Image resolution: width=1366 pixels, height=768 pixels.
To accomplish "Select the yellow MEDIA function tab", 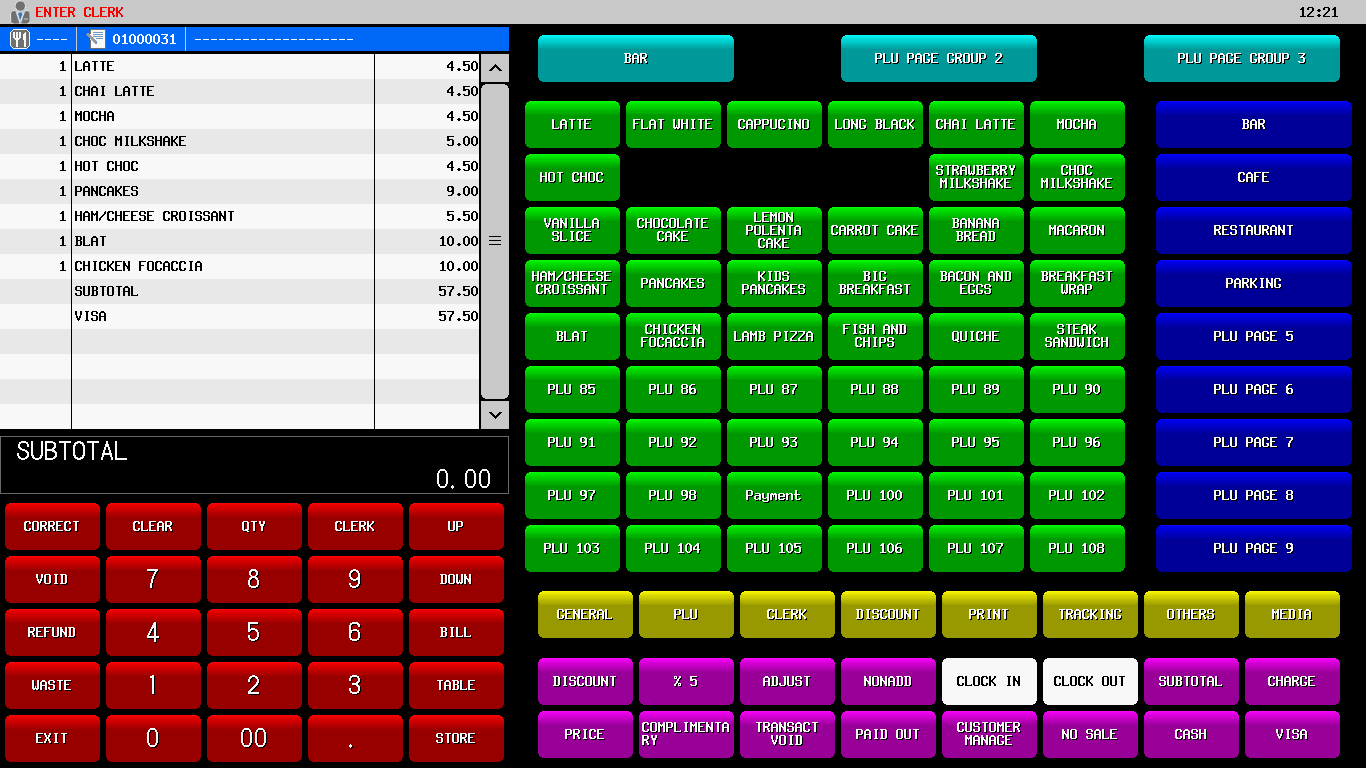I will point(1291,614).
